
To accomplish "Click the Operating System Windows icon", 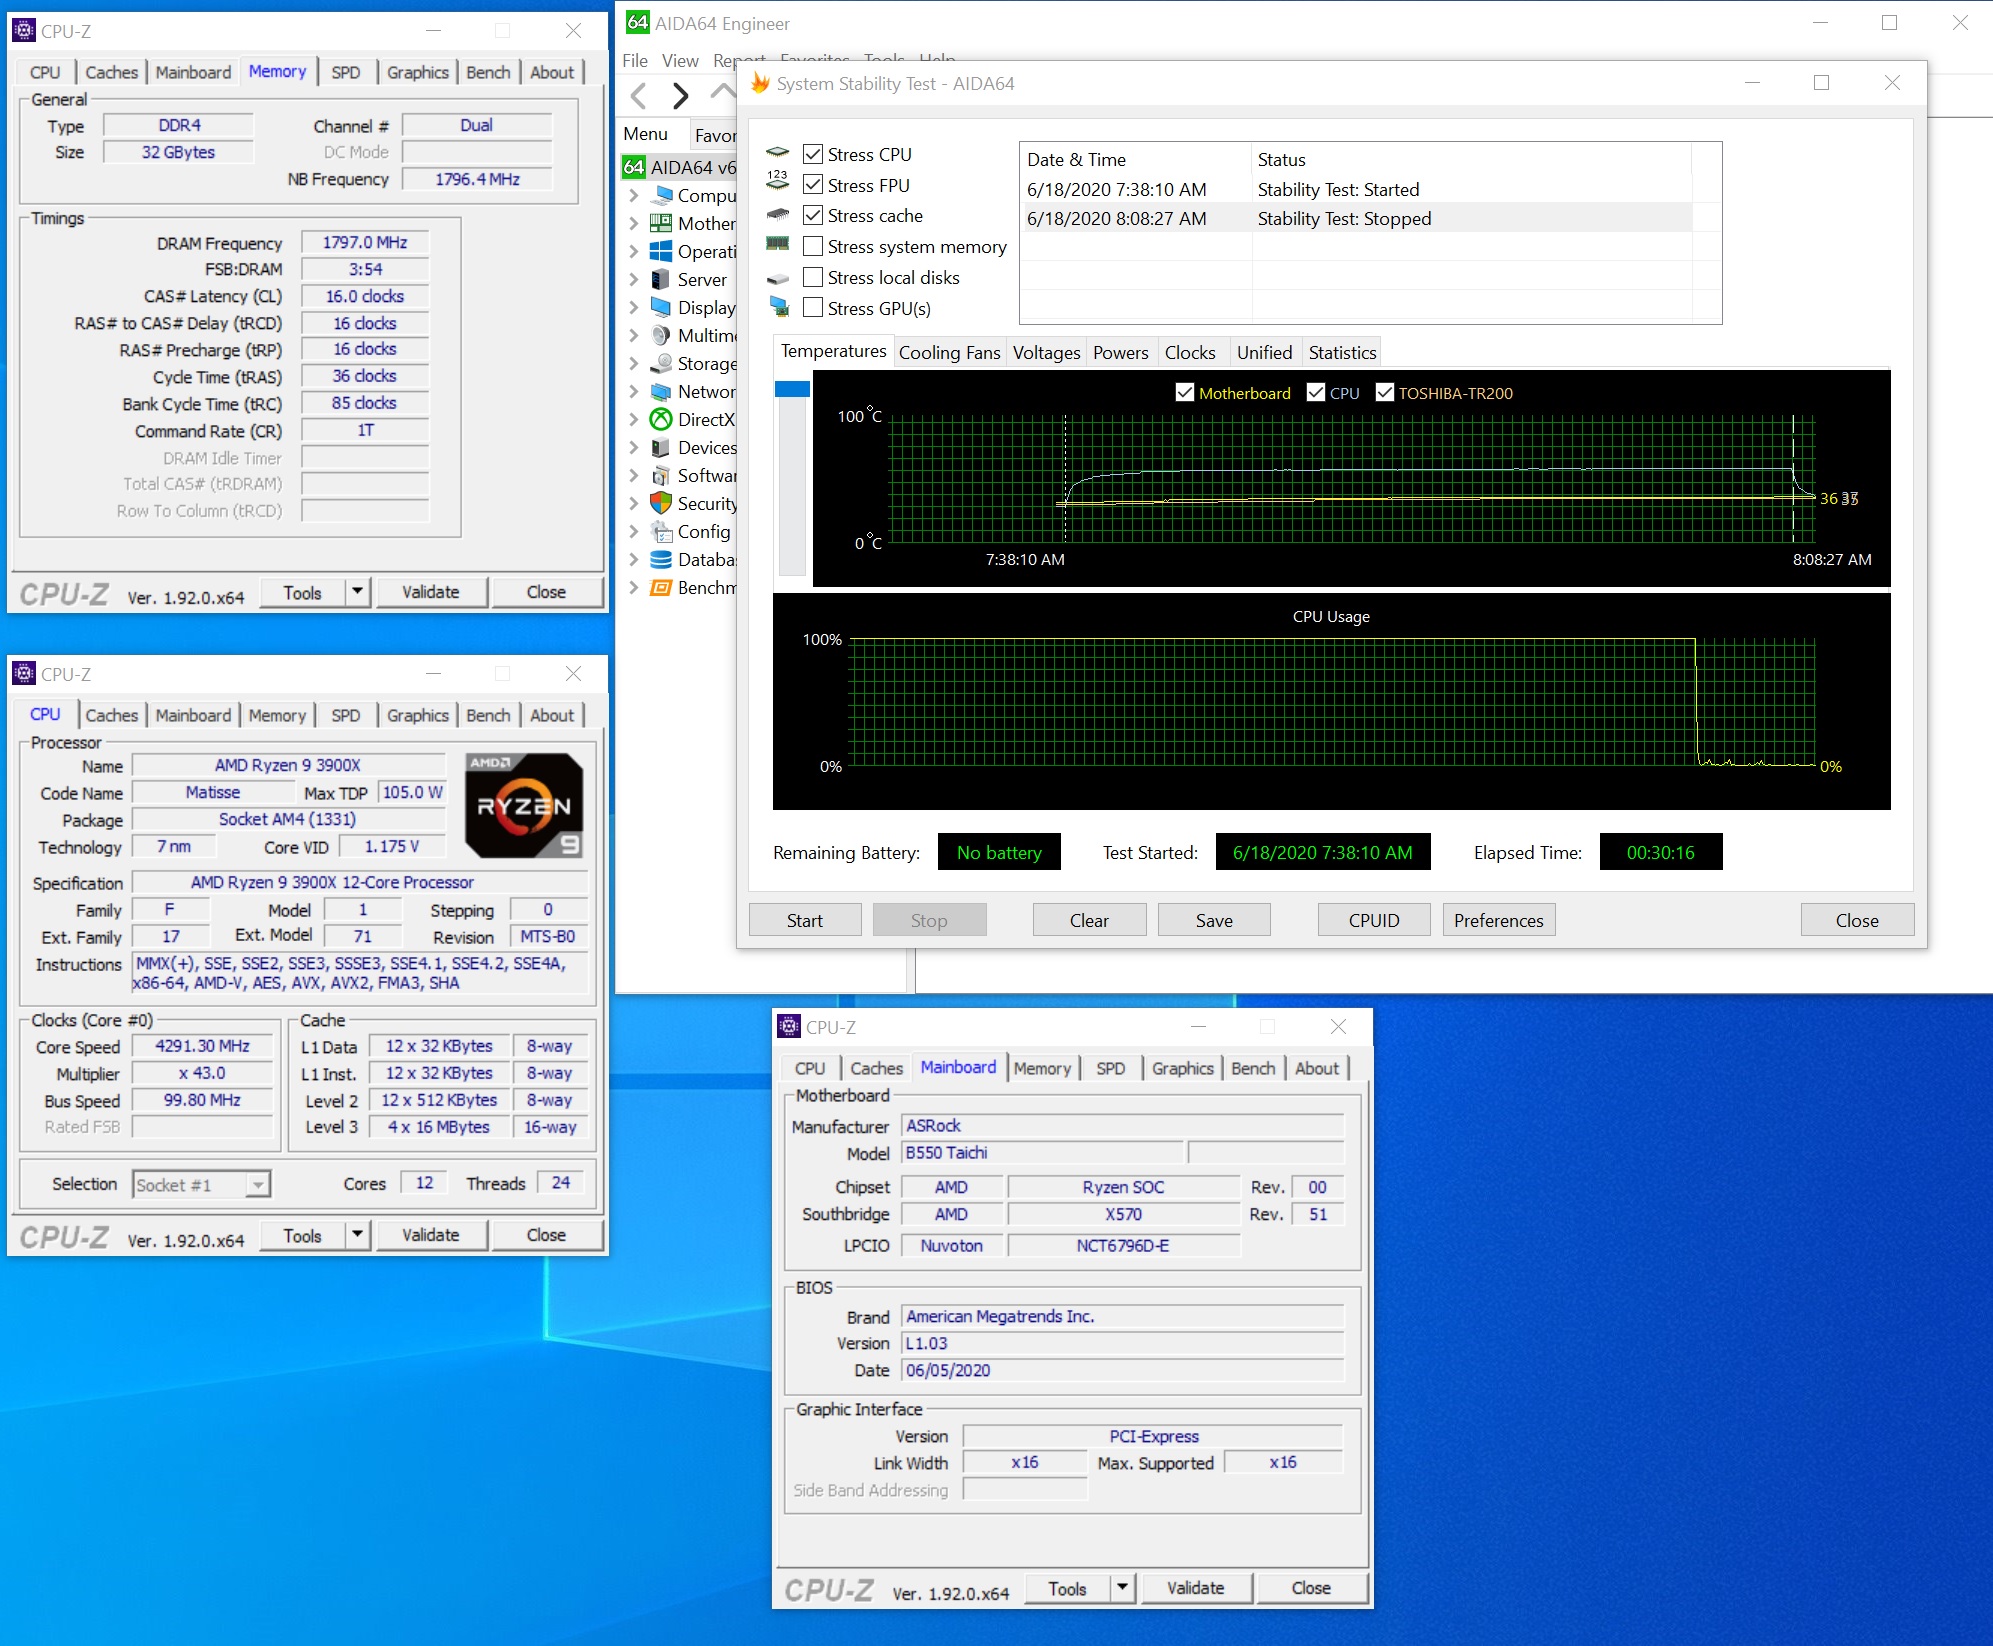I will (660, 252).
